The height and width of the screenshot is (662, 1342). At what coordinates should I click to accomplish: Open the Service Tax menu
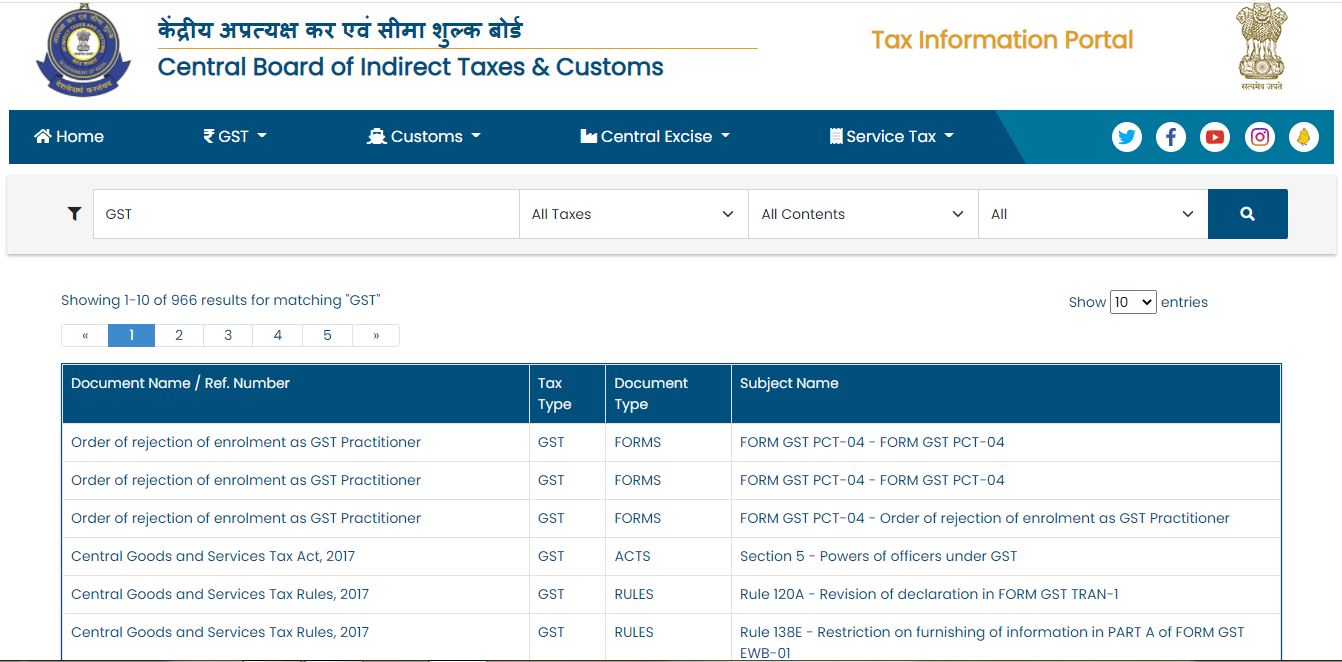[x=889, y=136]
